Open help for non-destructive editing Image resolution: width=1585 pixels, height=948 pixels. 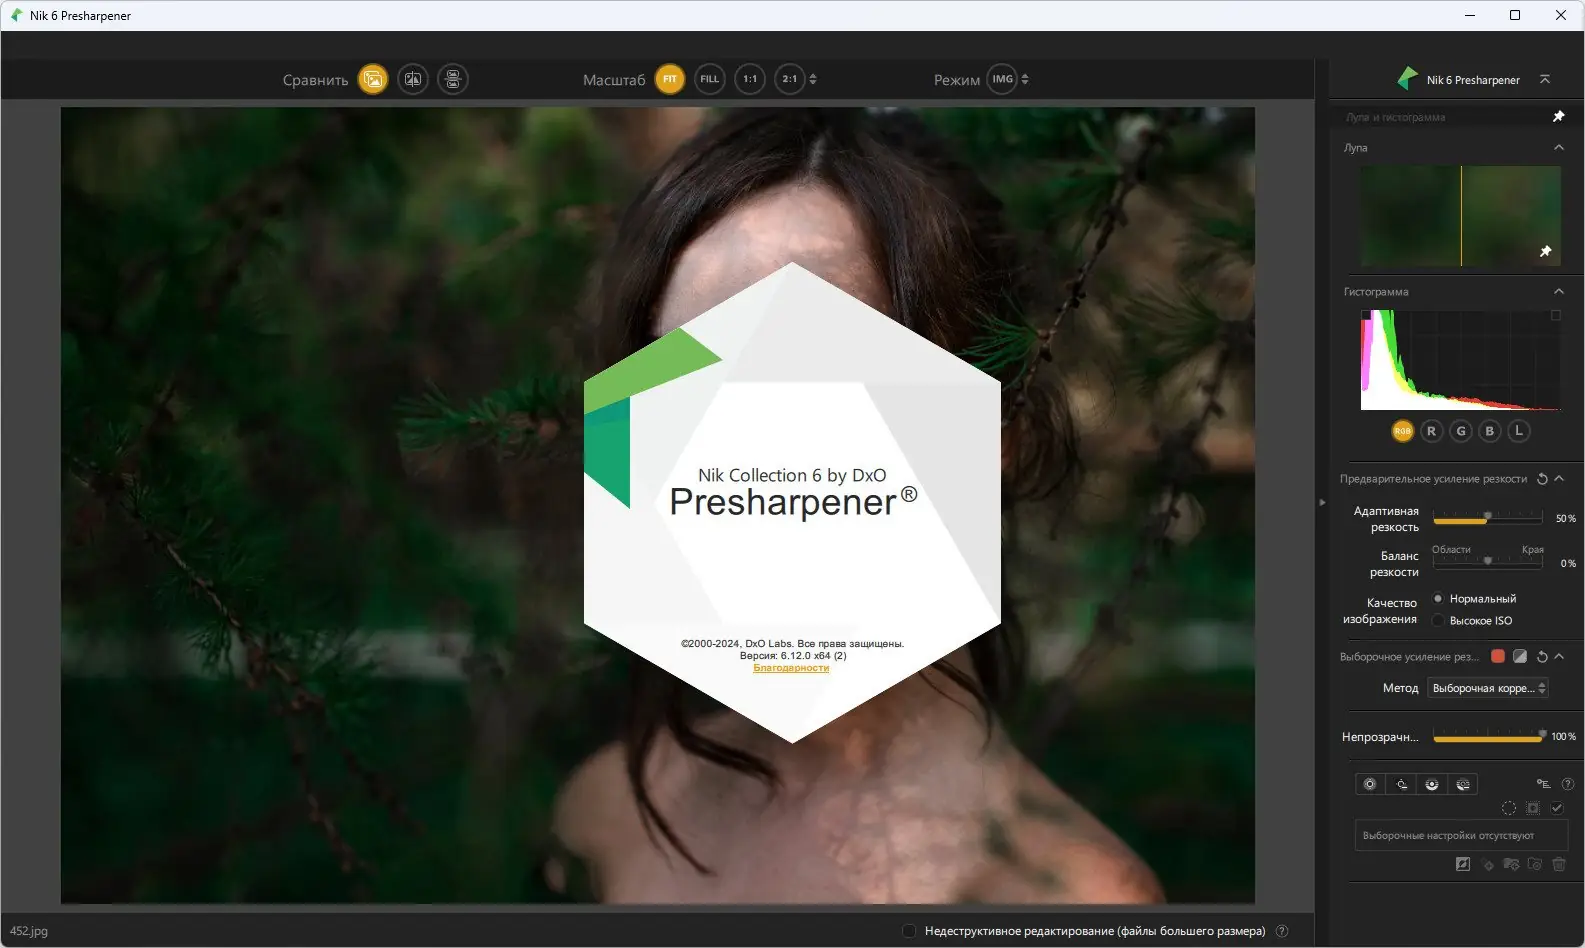(1282, 931)
